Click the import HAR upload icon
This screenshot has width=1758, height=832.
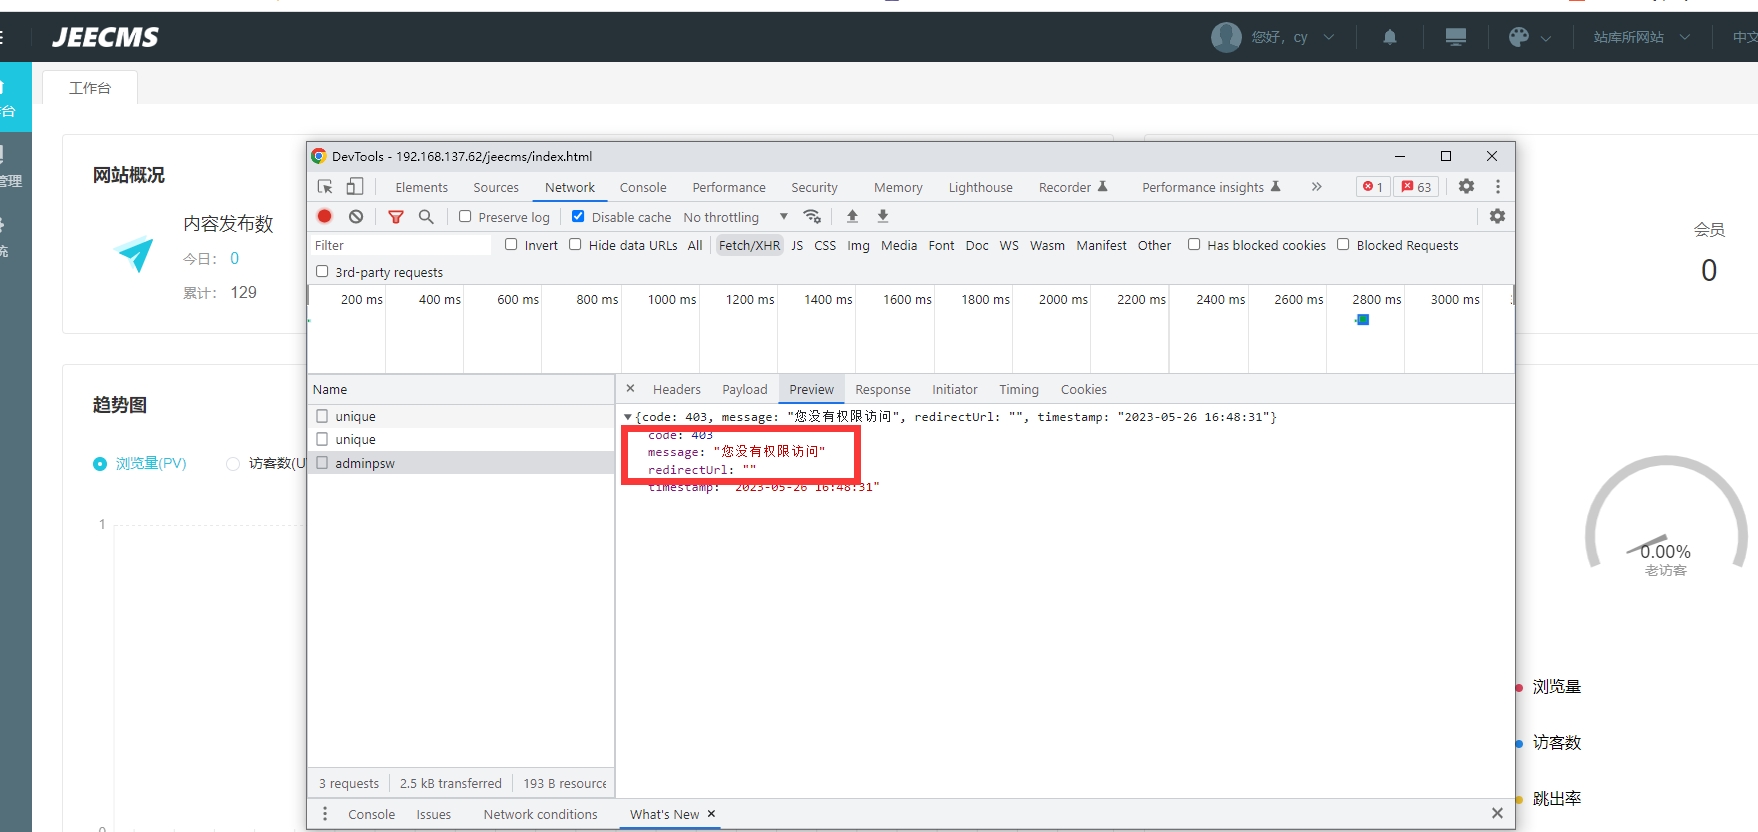pyautogui.click(x=852, y=216)
